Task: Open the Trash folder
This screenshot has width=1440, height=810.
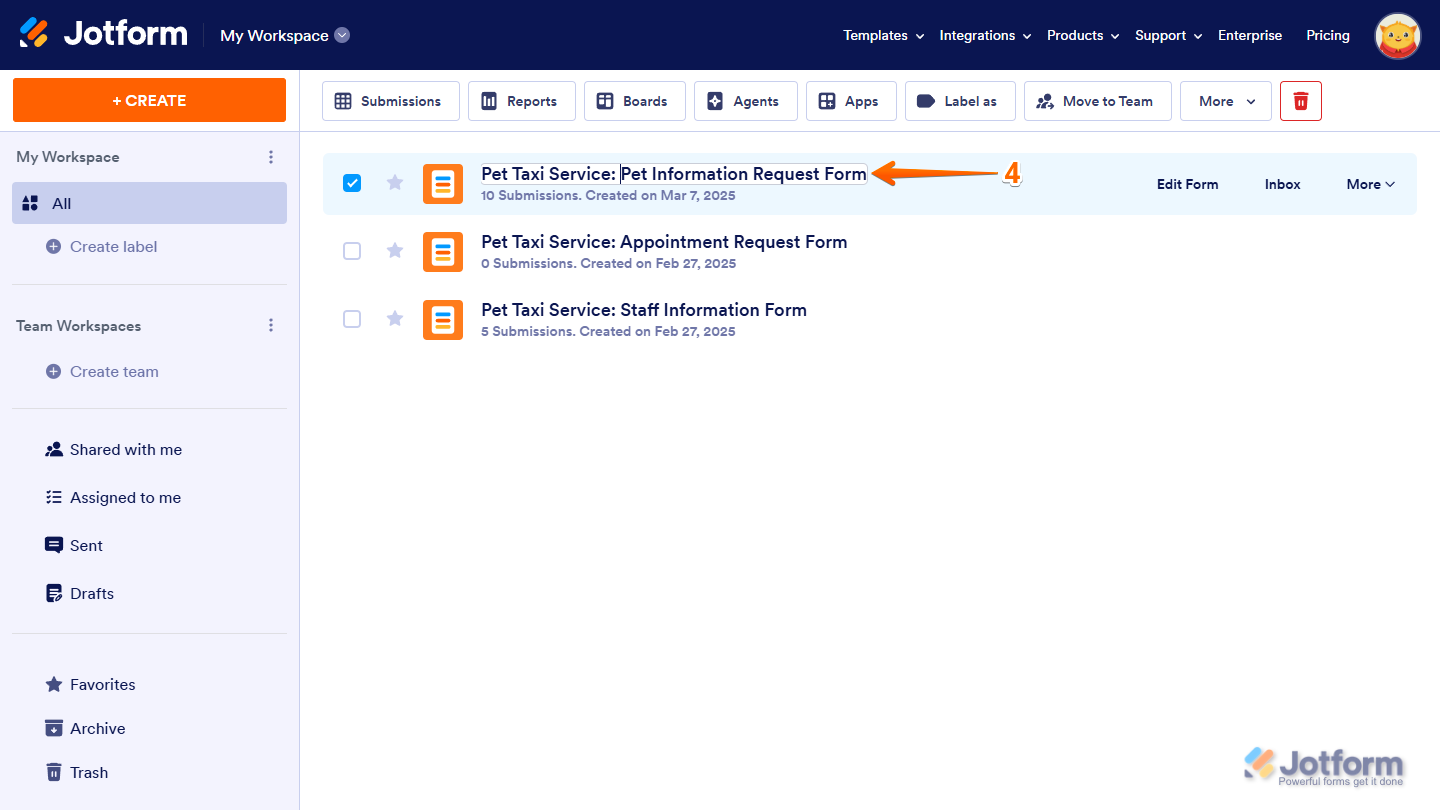Action: (x=77, y=773)
